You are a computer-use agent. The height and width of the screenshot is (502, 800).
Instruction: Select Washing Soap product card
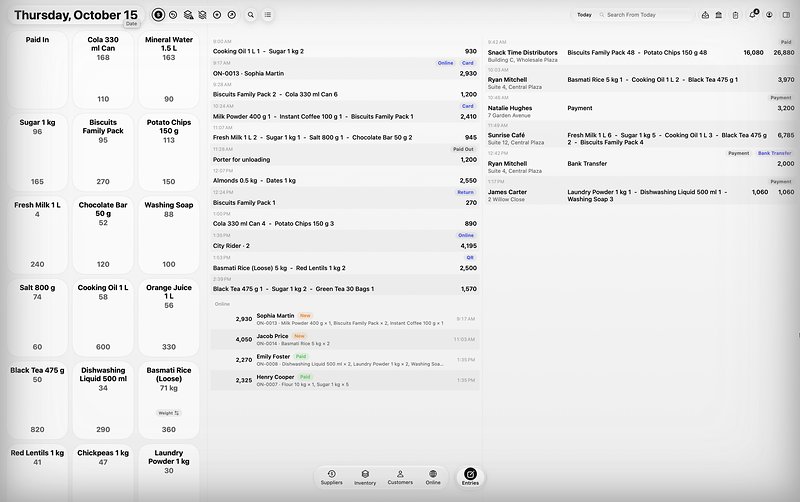point(169,235)
